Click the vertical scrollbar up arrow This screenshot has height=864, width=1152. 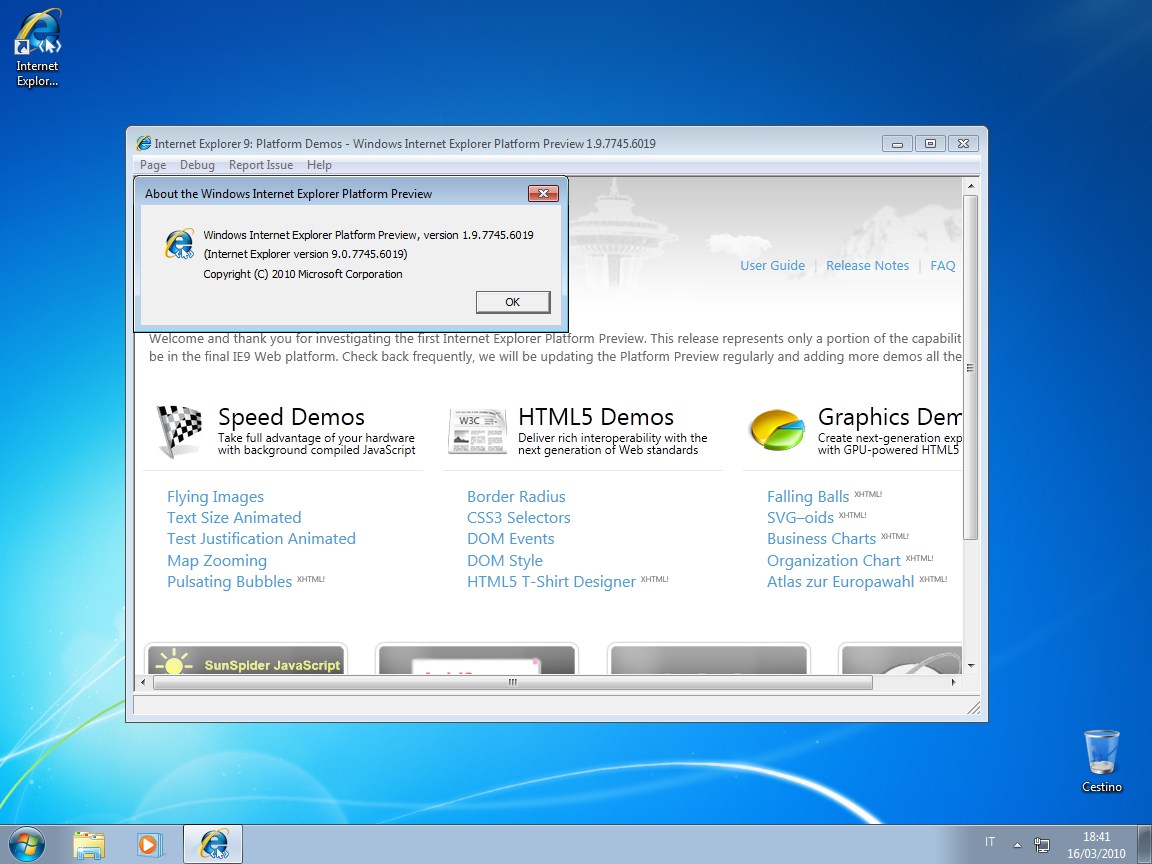971,187
